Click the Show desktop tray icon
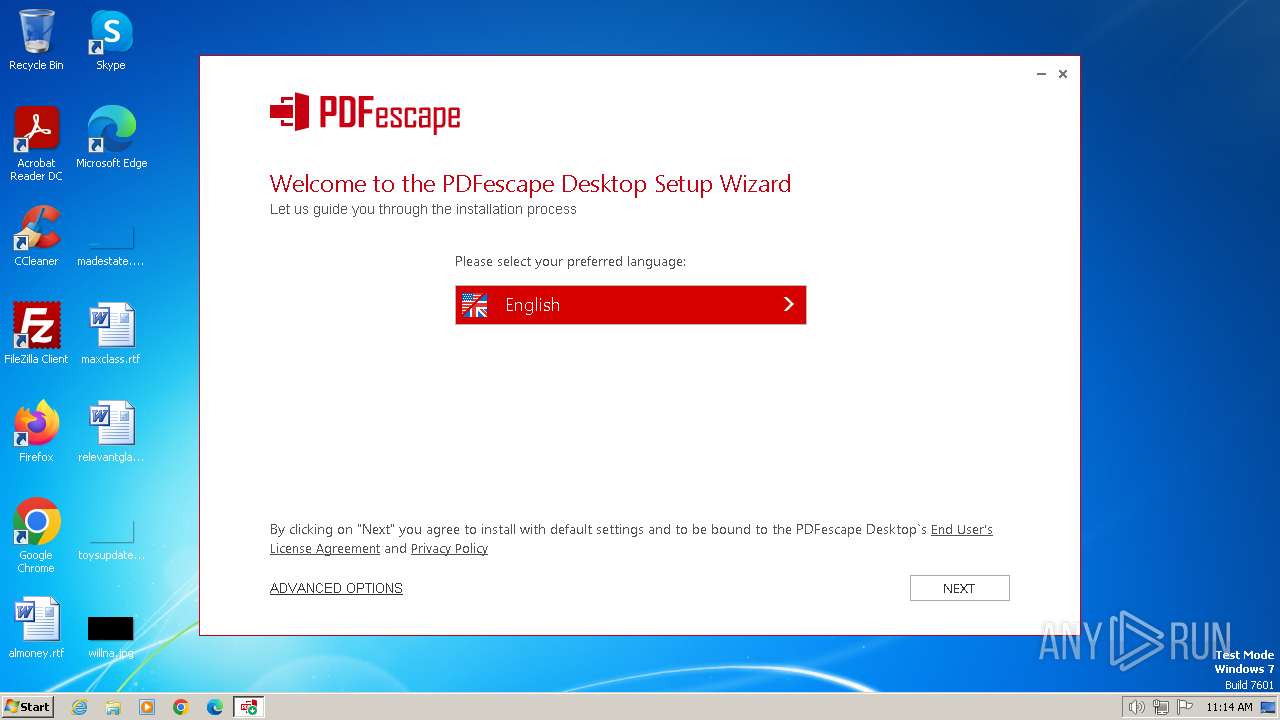Screen dimensions: 1280x720 pos(1268,707)
